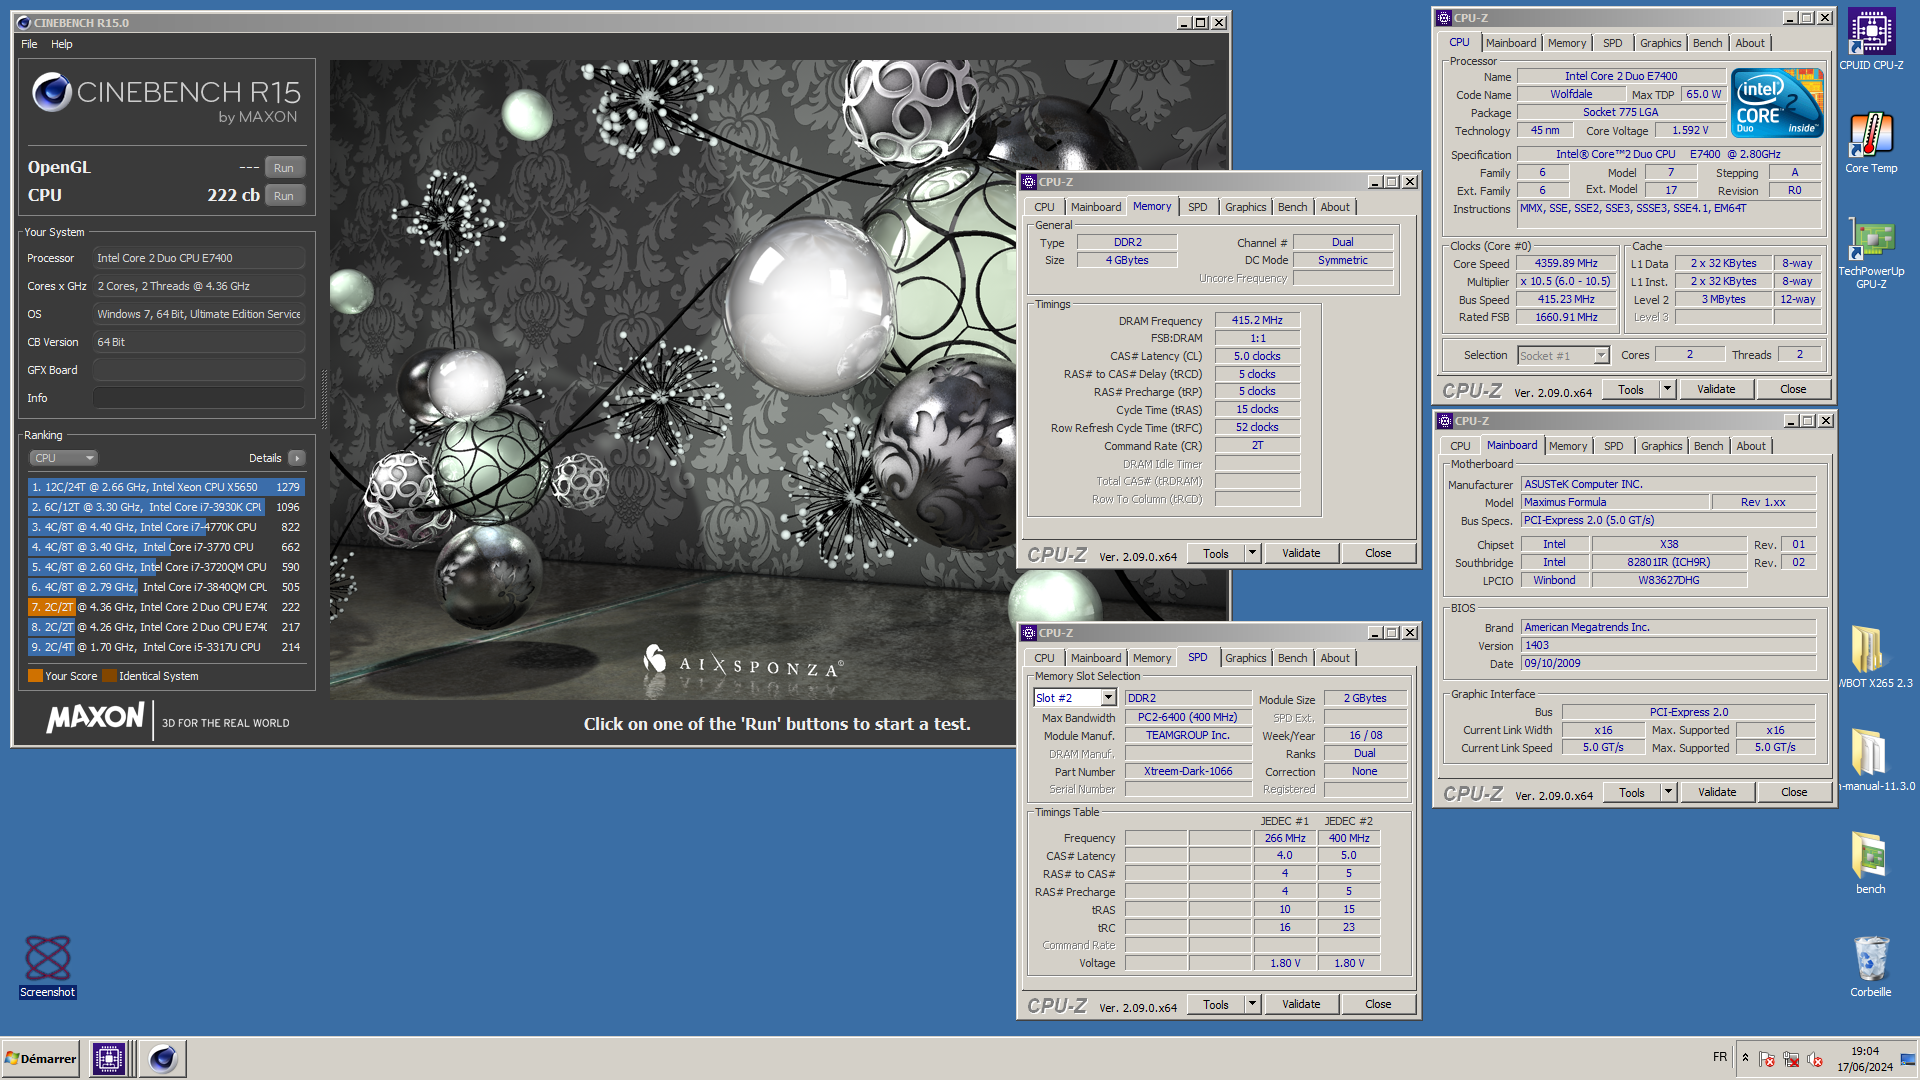The height and width of the screenshot is (1080, 1920).
Task: Switch to the Mainboard tab in the Memory window
Action: point(1095,207)
